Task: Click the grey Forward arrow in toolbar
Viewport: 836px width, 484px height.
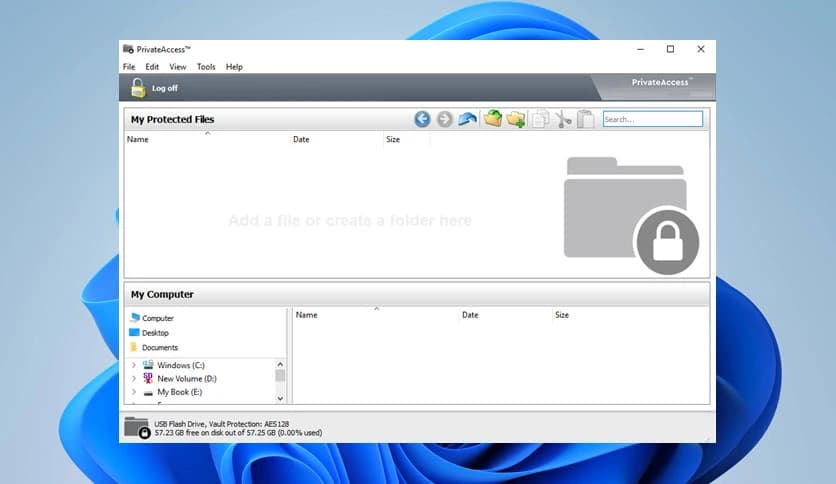Action: coord(444,119)
